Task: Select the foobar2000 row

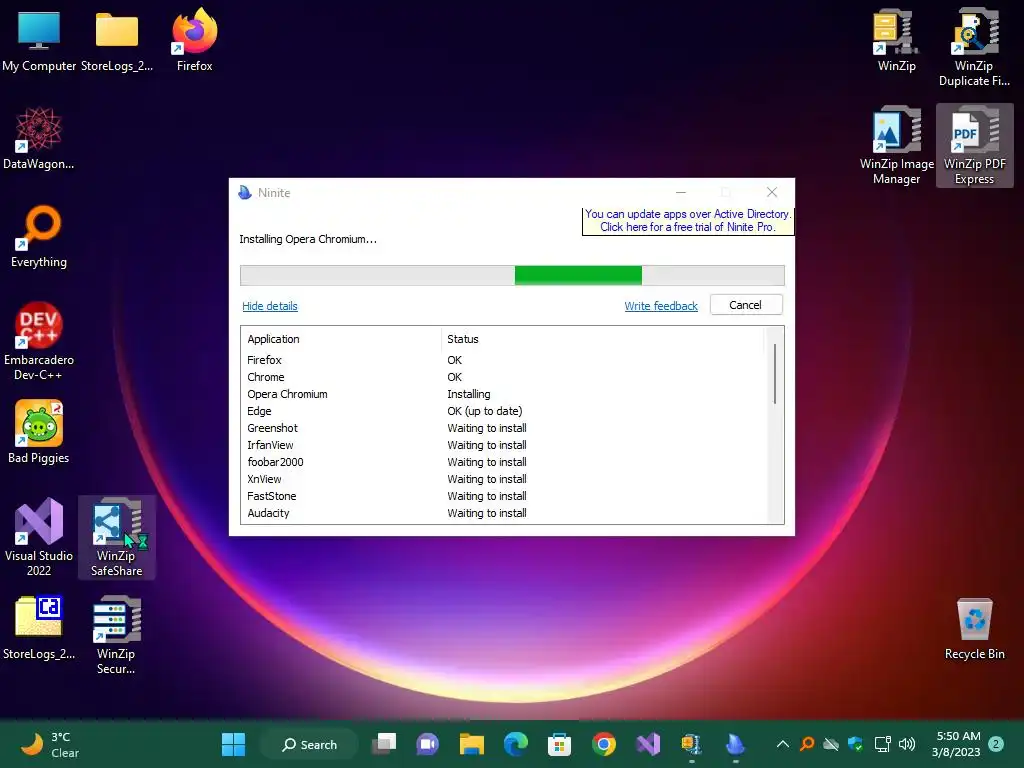Action: [503, 462]
